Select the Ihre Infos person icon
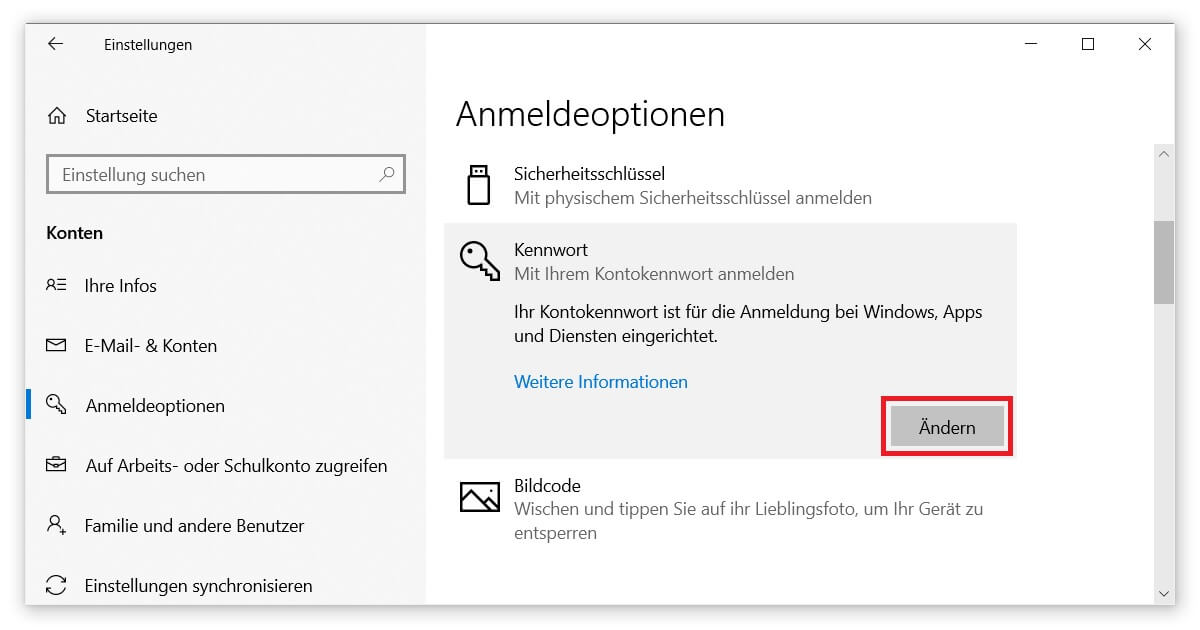 click(56, 285)
